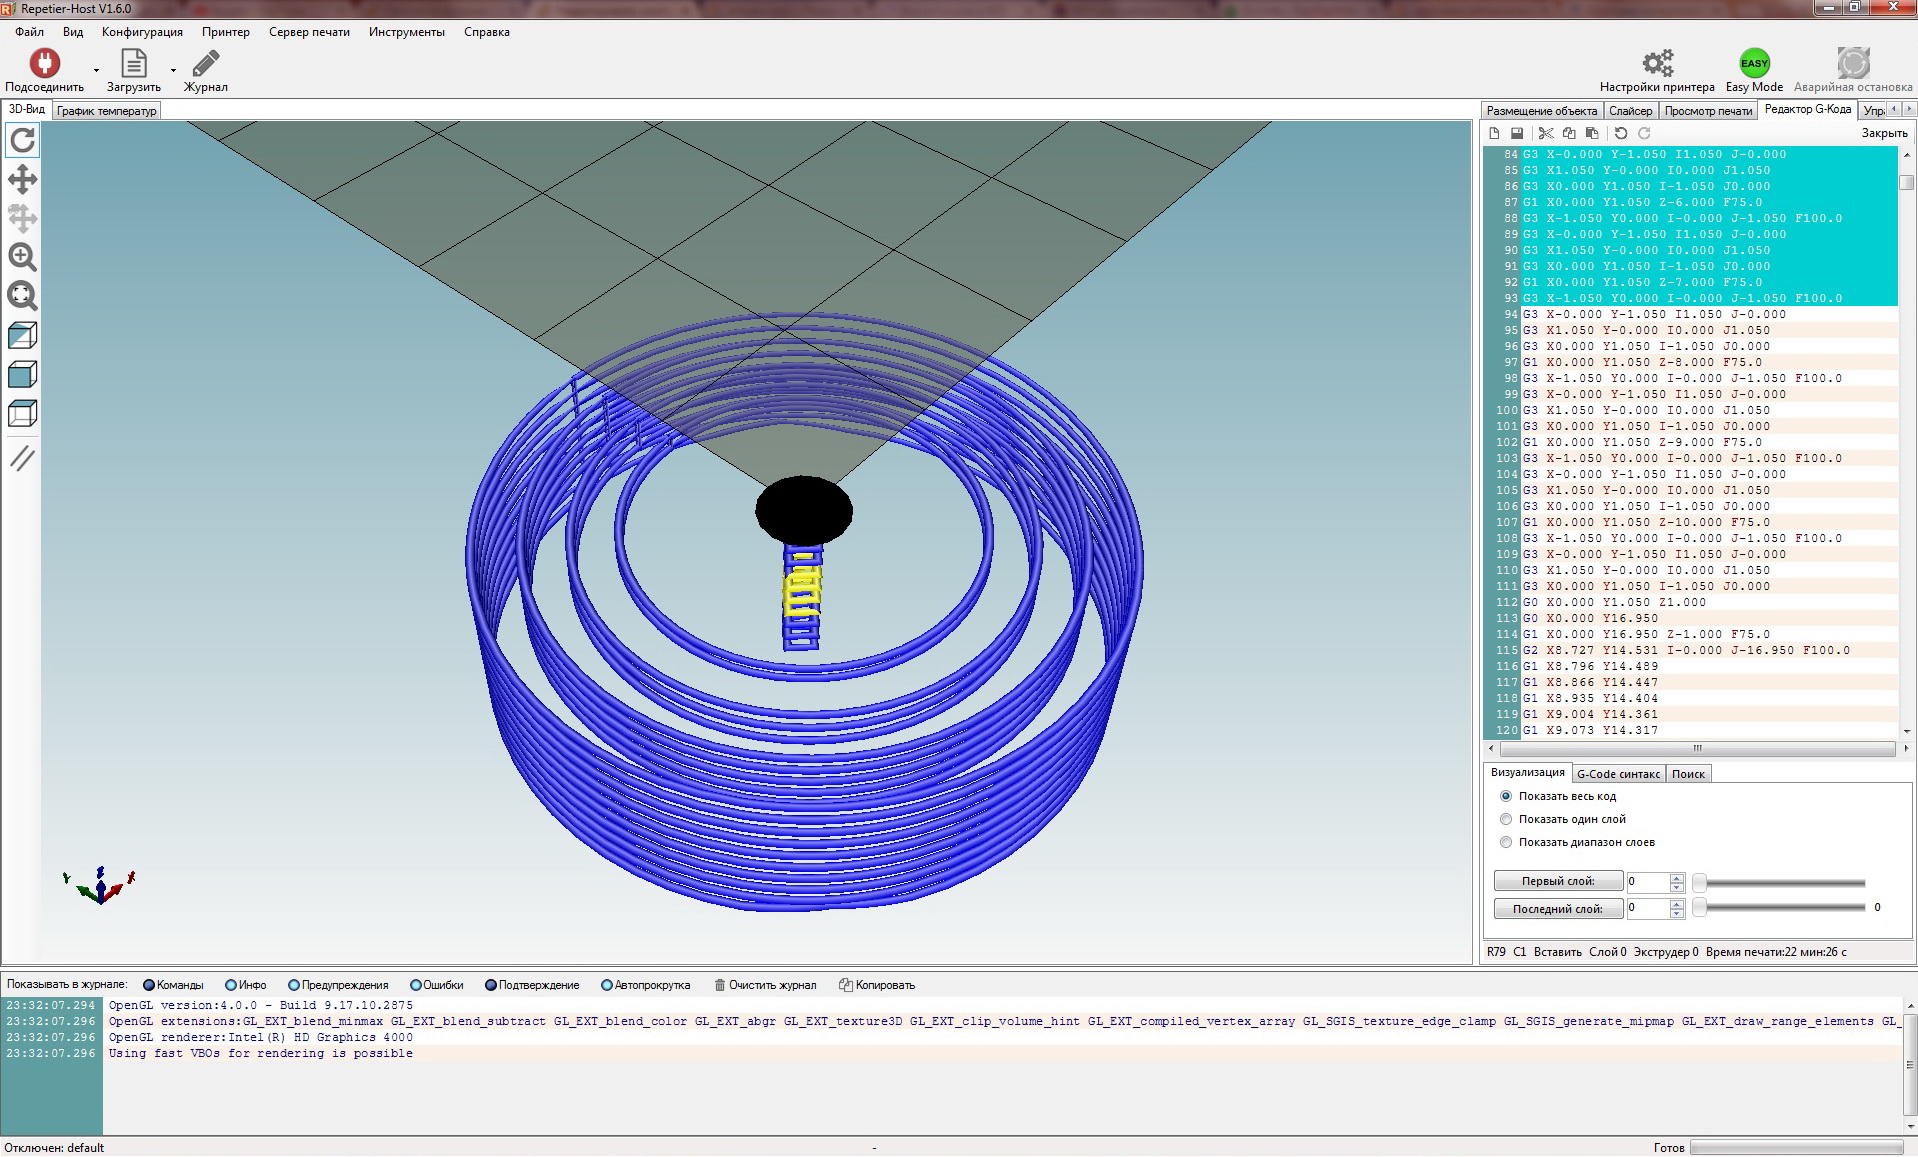This screenshot has width=1918, height=1157.
Task: Open the 'Конфигурация' menu
Action: 142,32
